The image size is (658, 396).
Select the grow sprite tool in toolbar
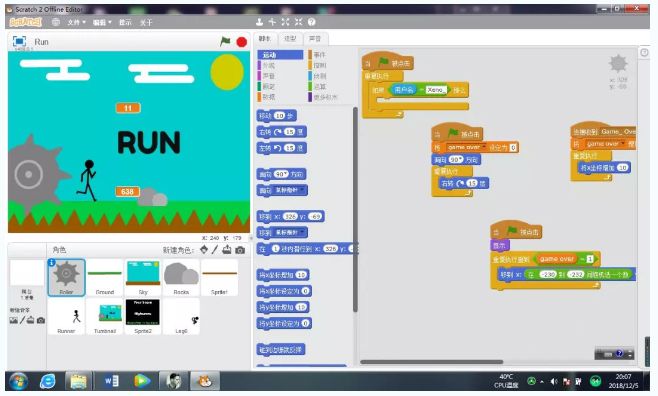point(285,22)
